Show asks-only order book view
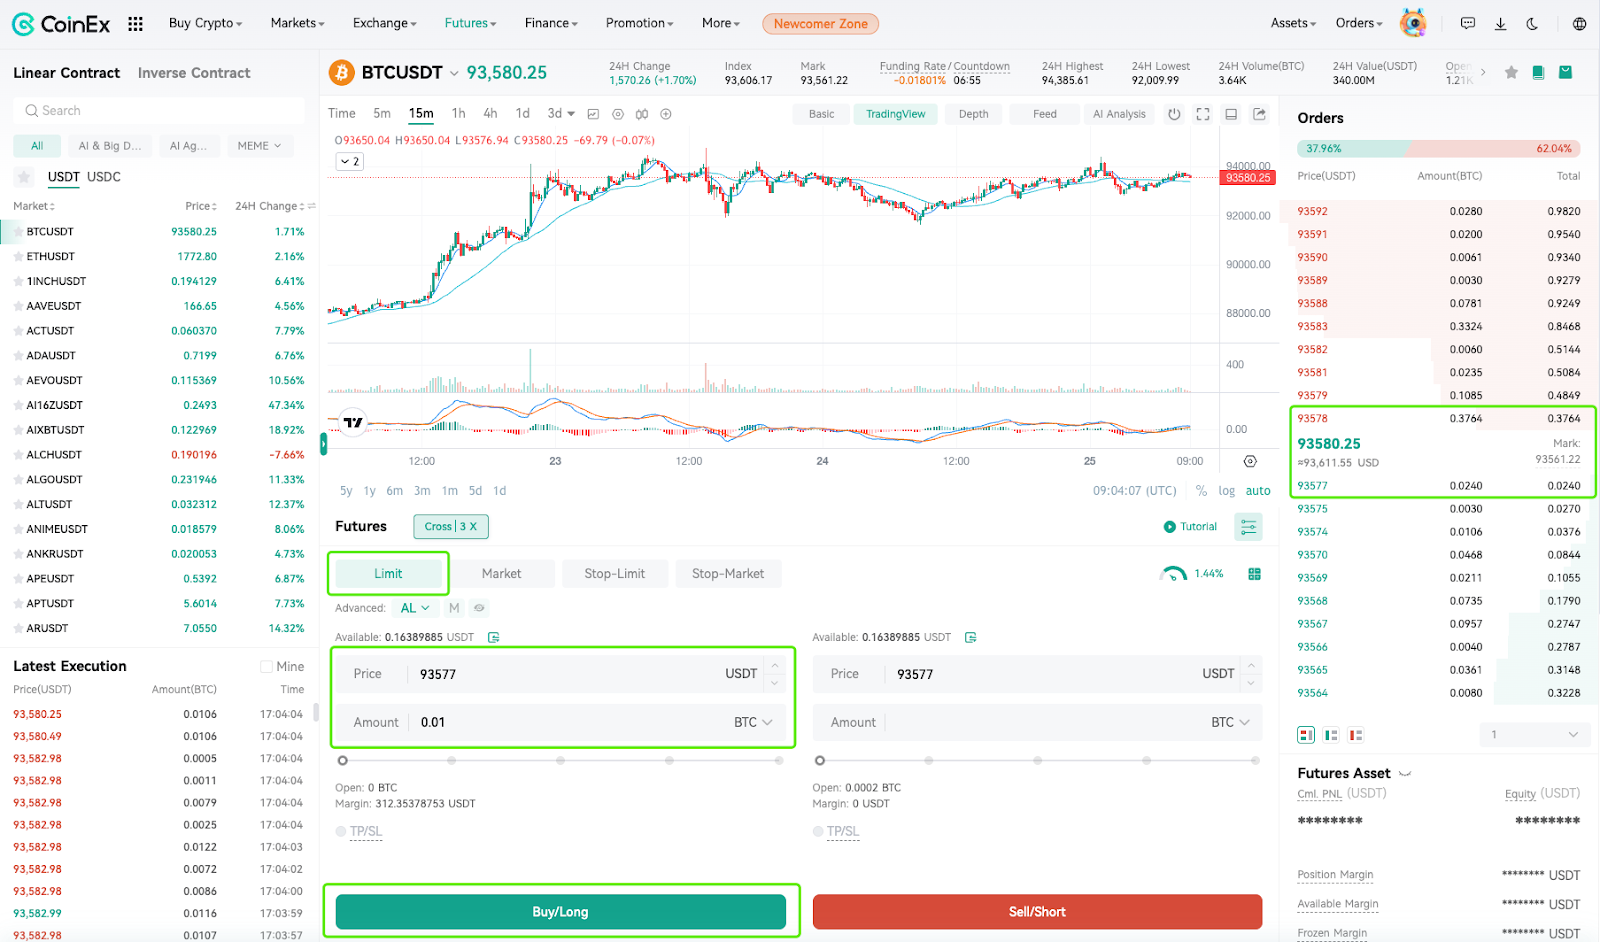 click(x=1356, y=735)
